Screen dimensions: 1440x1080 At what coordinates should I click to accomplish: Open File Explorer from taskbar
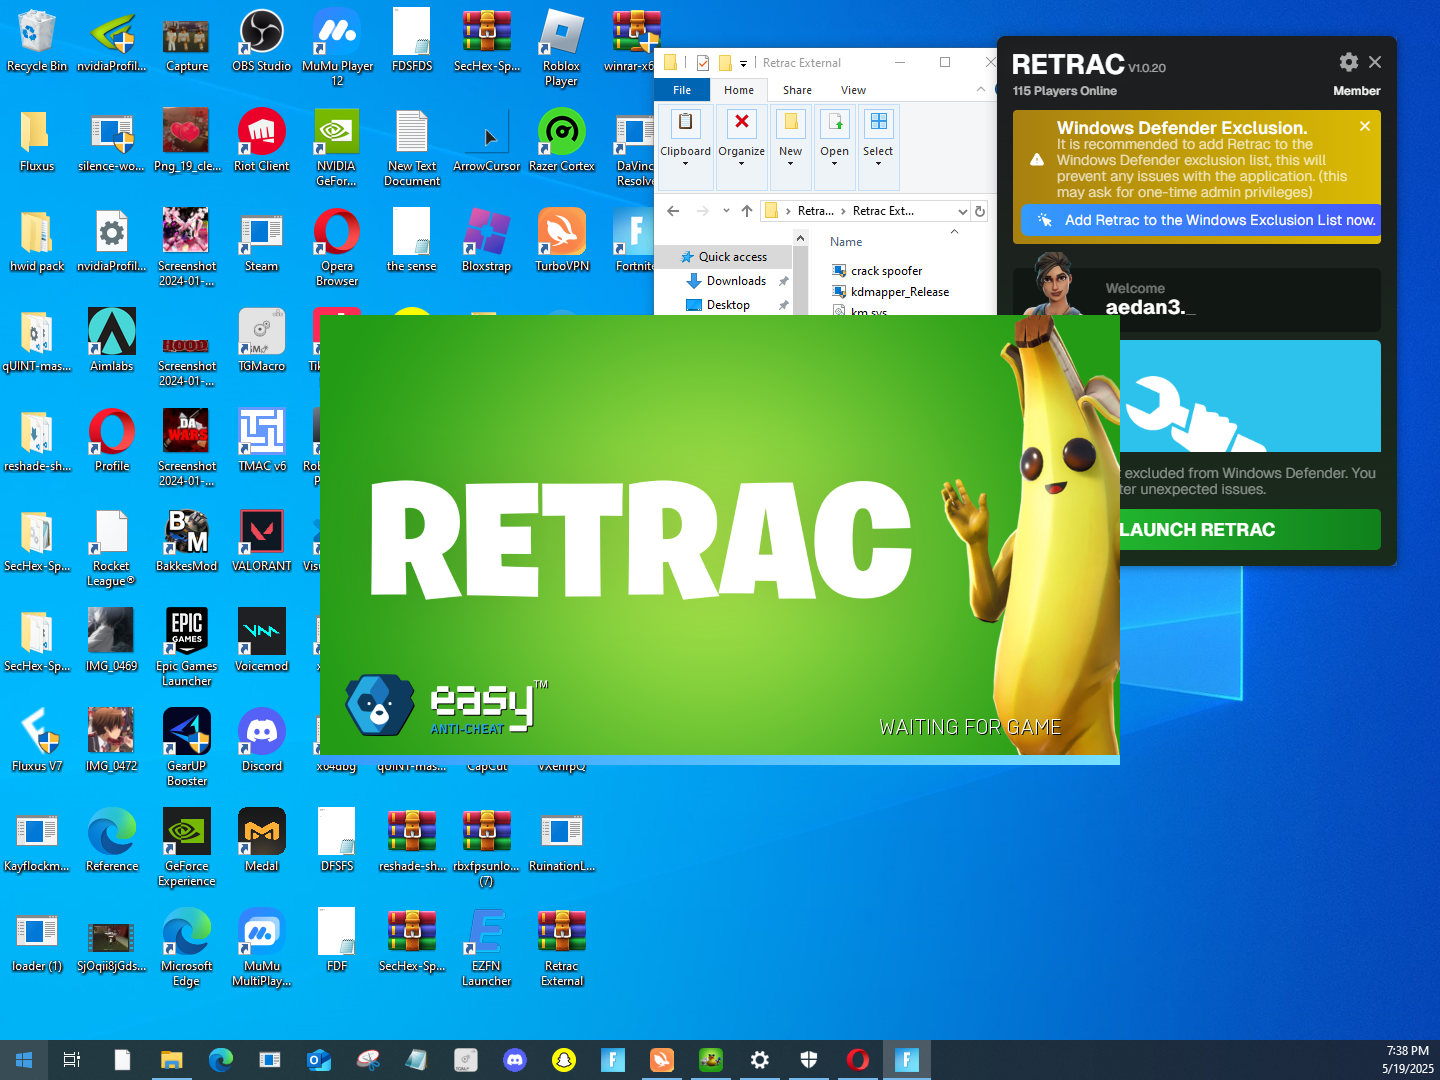tap(172, 1060)
